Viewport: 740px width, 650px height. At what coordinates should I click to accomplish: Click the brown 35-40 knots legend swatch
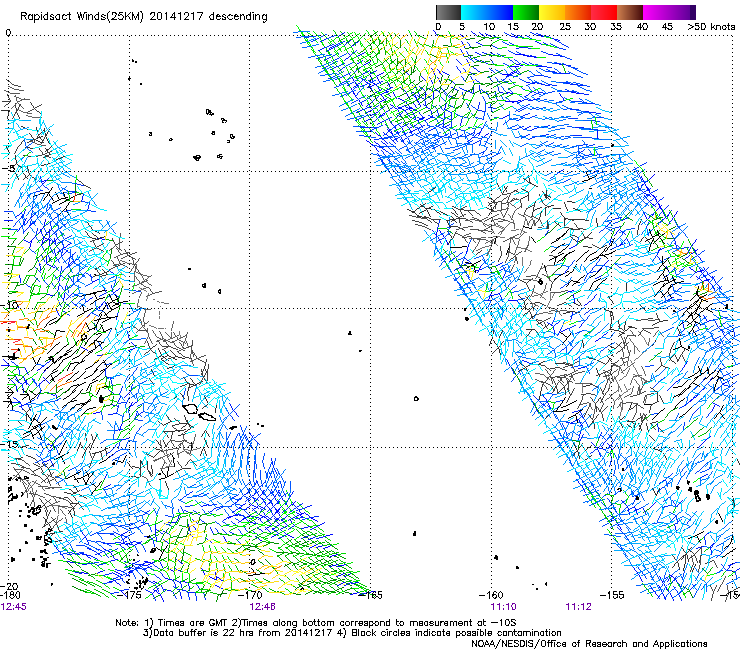pos(630,12)
